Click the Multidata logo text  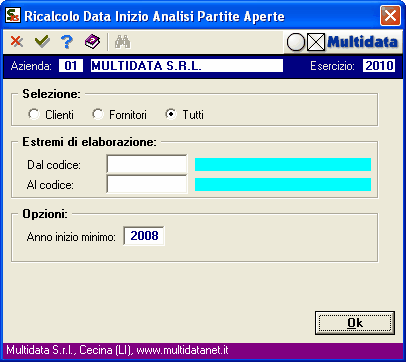[x=363, y=42]
